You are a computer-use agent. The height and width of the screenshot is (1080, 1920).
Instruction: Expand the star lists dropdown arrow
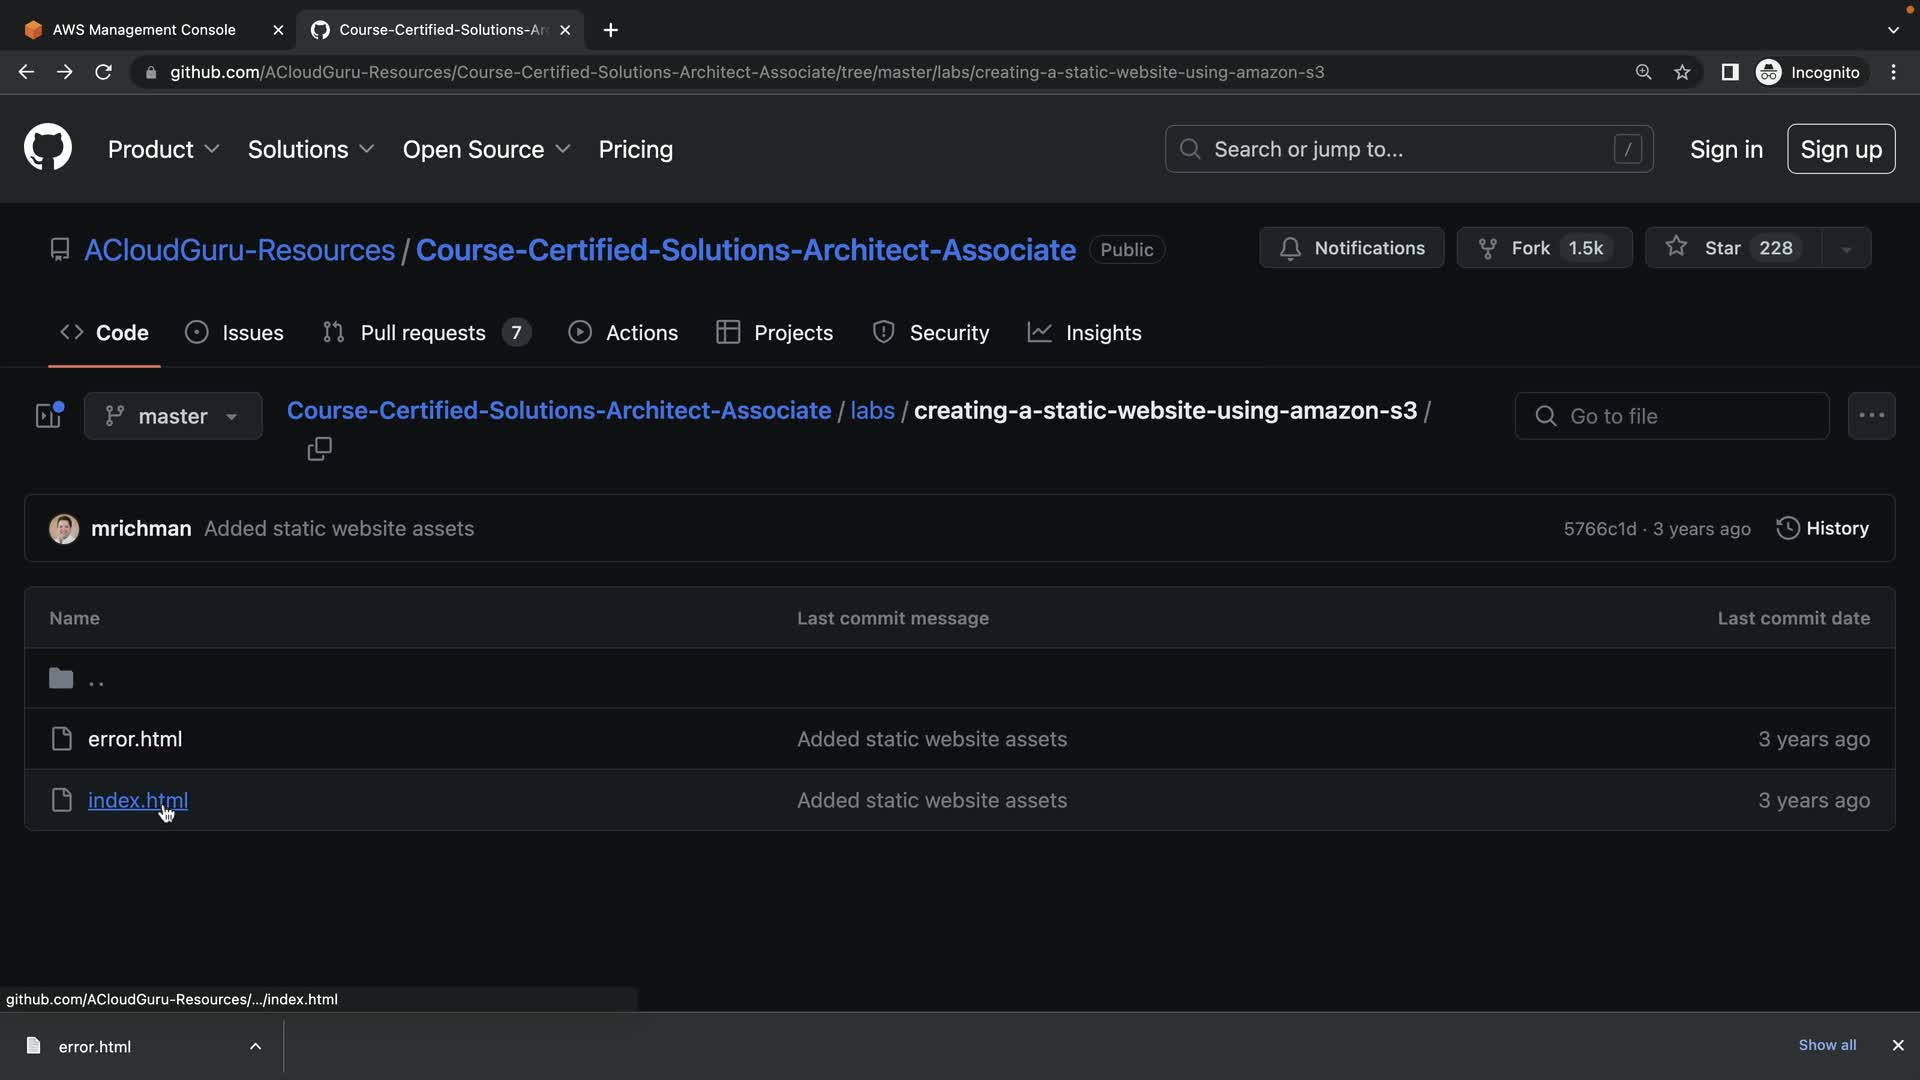pos(1846,249)
